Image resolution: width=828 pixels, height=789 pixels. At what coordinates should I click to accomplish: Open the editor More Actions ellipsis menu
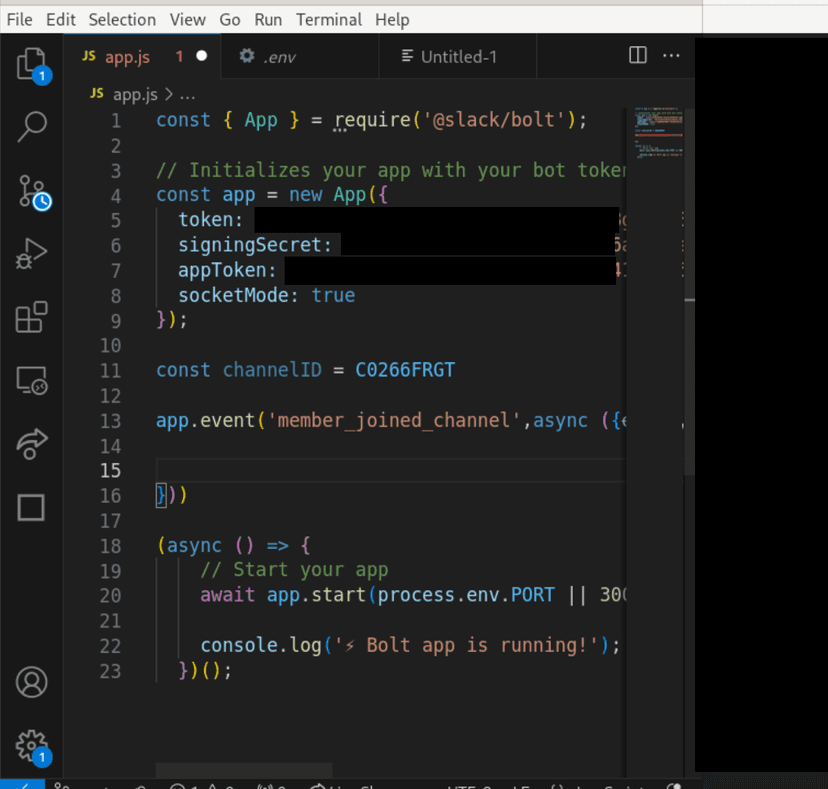671,56
